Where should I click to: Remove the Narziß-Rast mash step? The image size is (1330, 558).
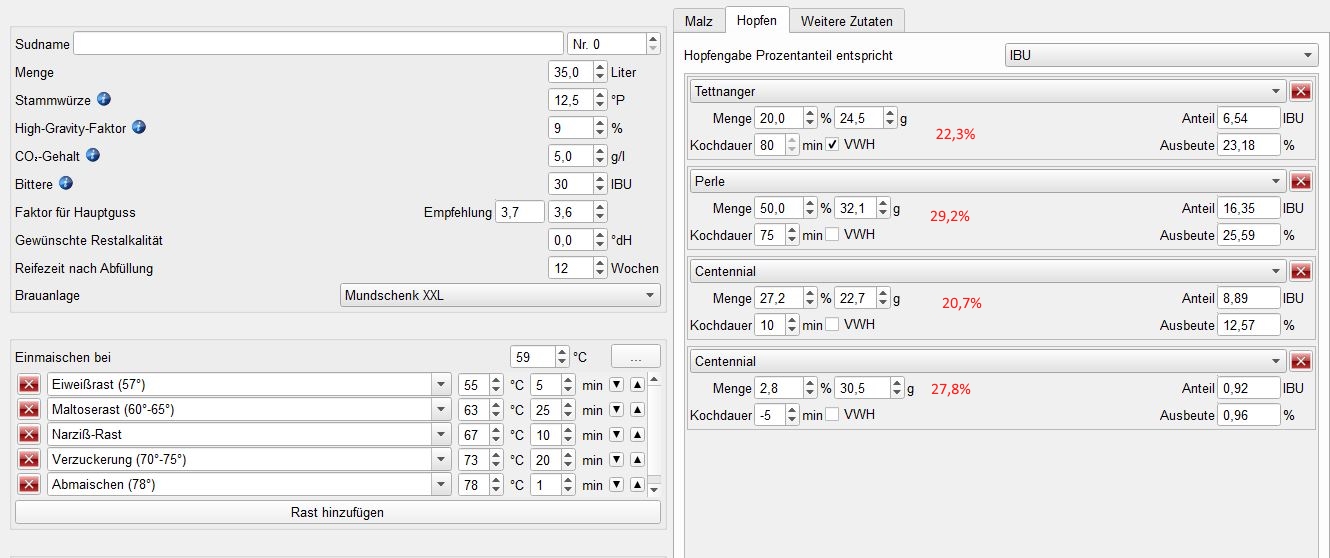29,435
